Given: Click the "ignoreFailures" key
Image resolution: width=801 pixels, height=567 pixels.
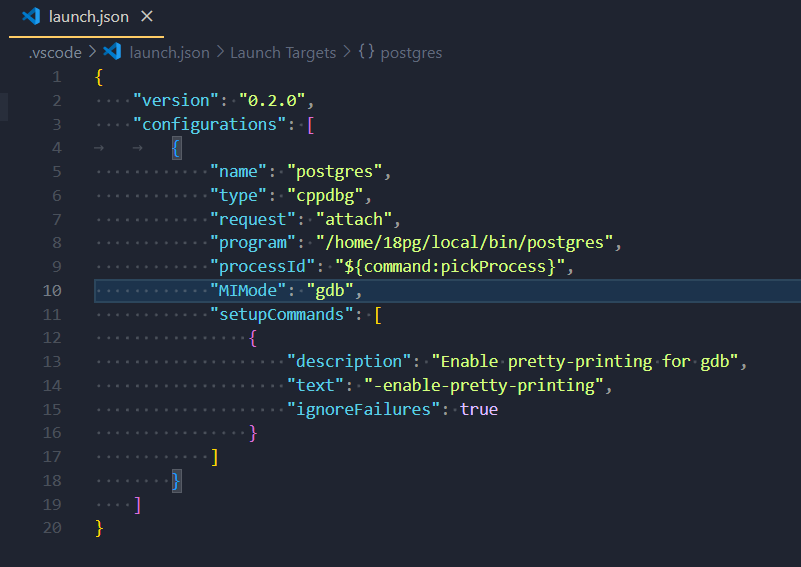Looking at the screenshot, I should coord(363,410).
